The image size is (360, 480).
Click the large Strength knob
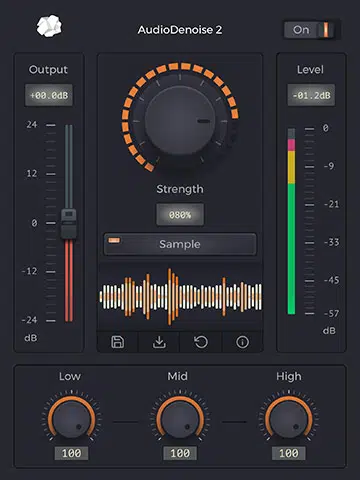(x=180, y=120)
